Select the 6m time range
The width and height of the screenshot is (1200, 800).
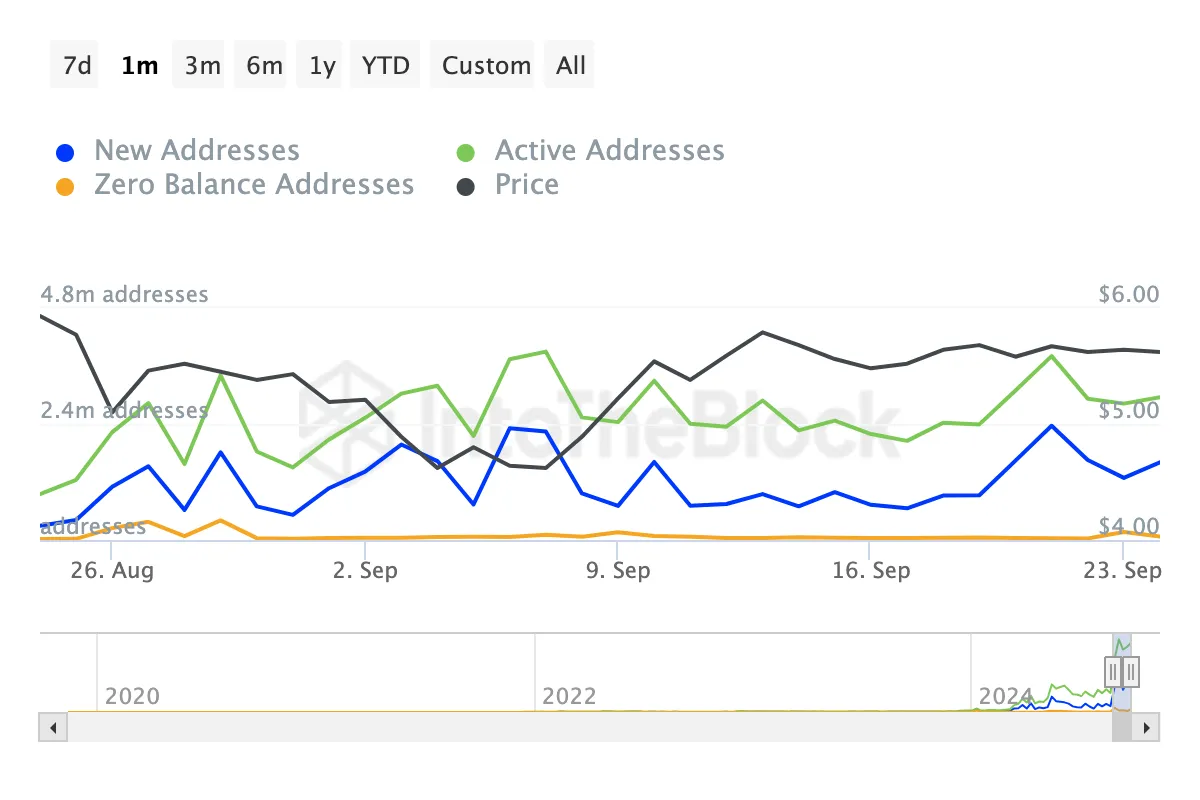click(x=264, y=66)
